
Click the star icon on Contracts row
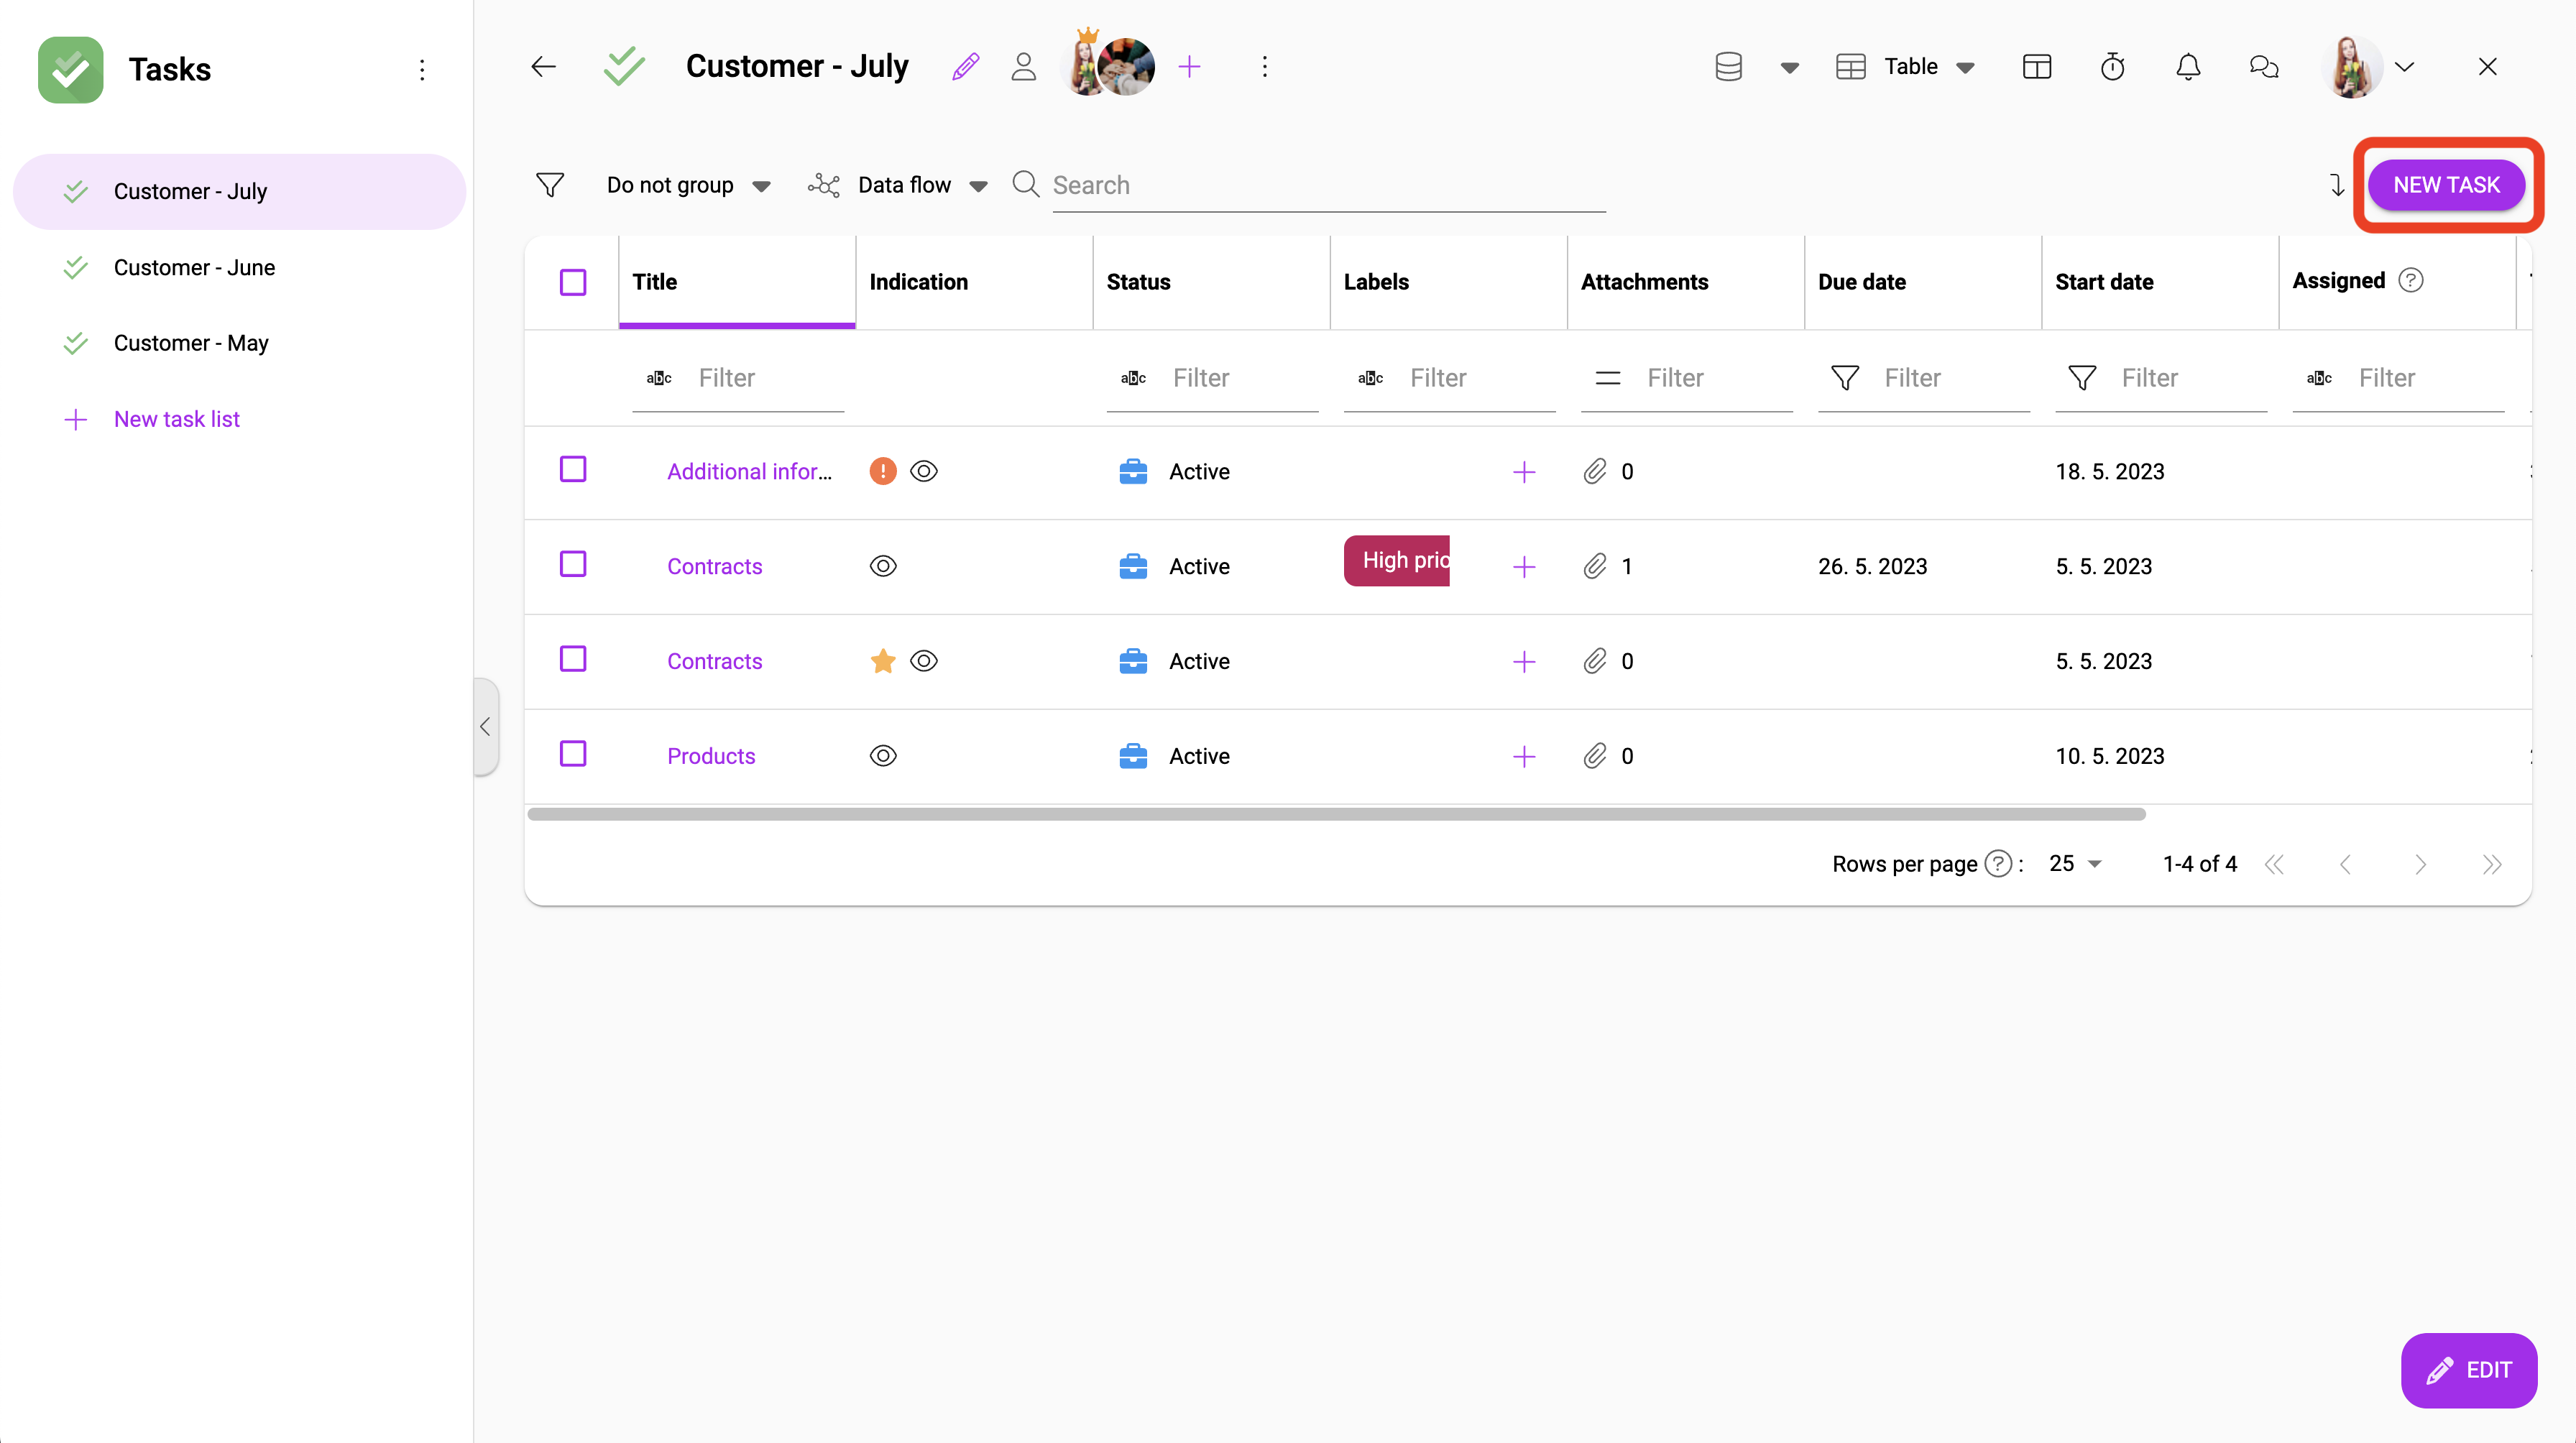883,661
